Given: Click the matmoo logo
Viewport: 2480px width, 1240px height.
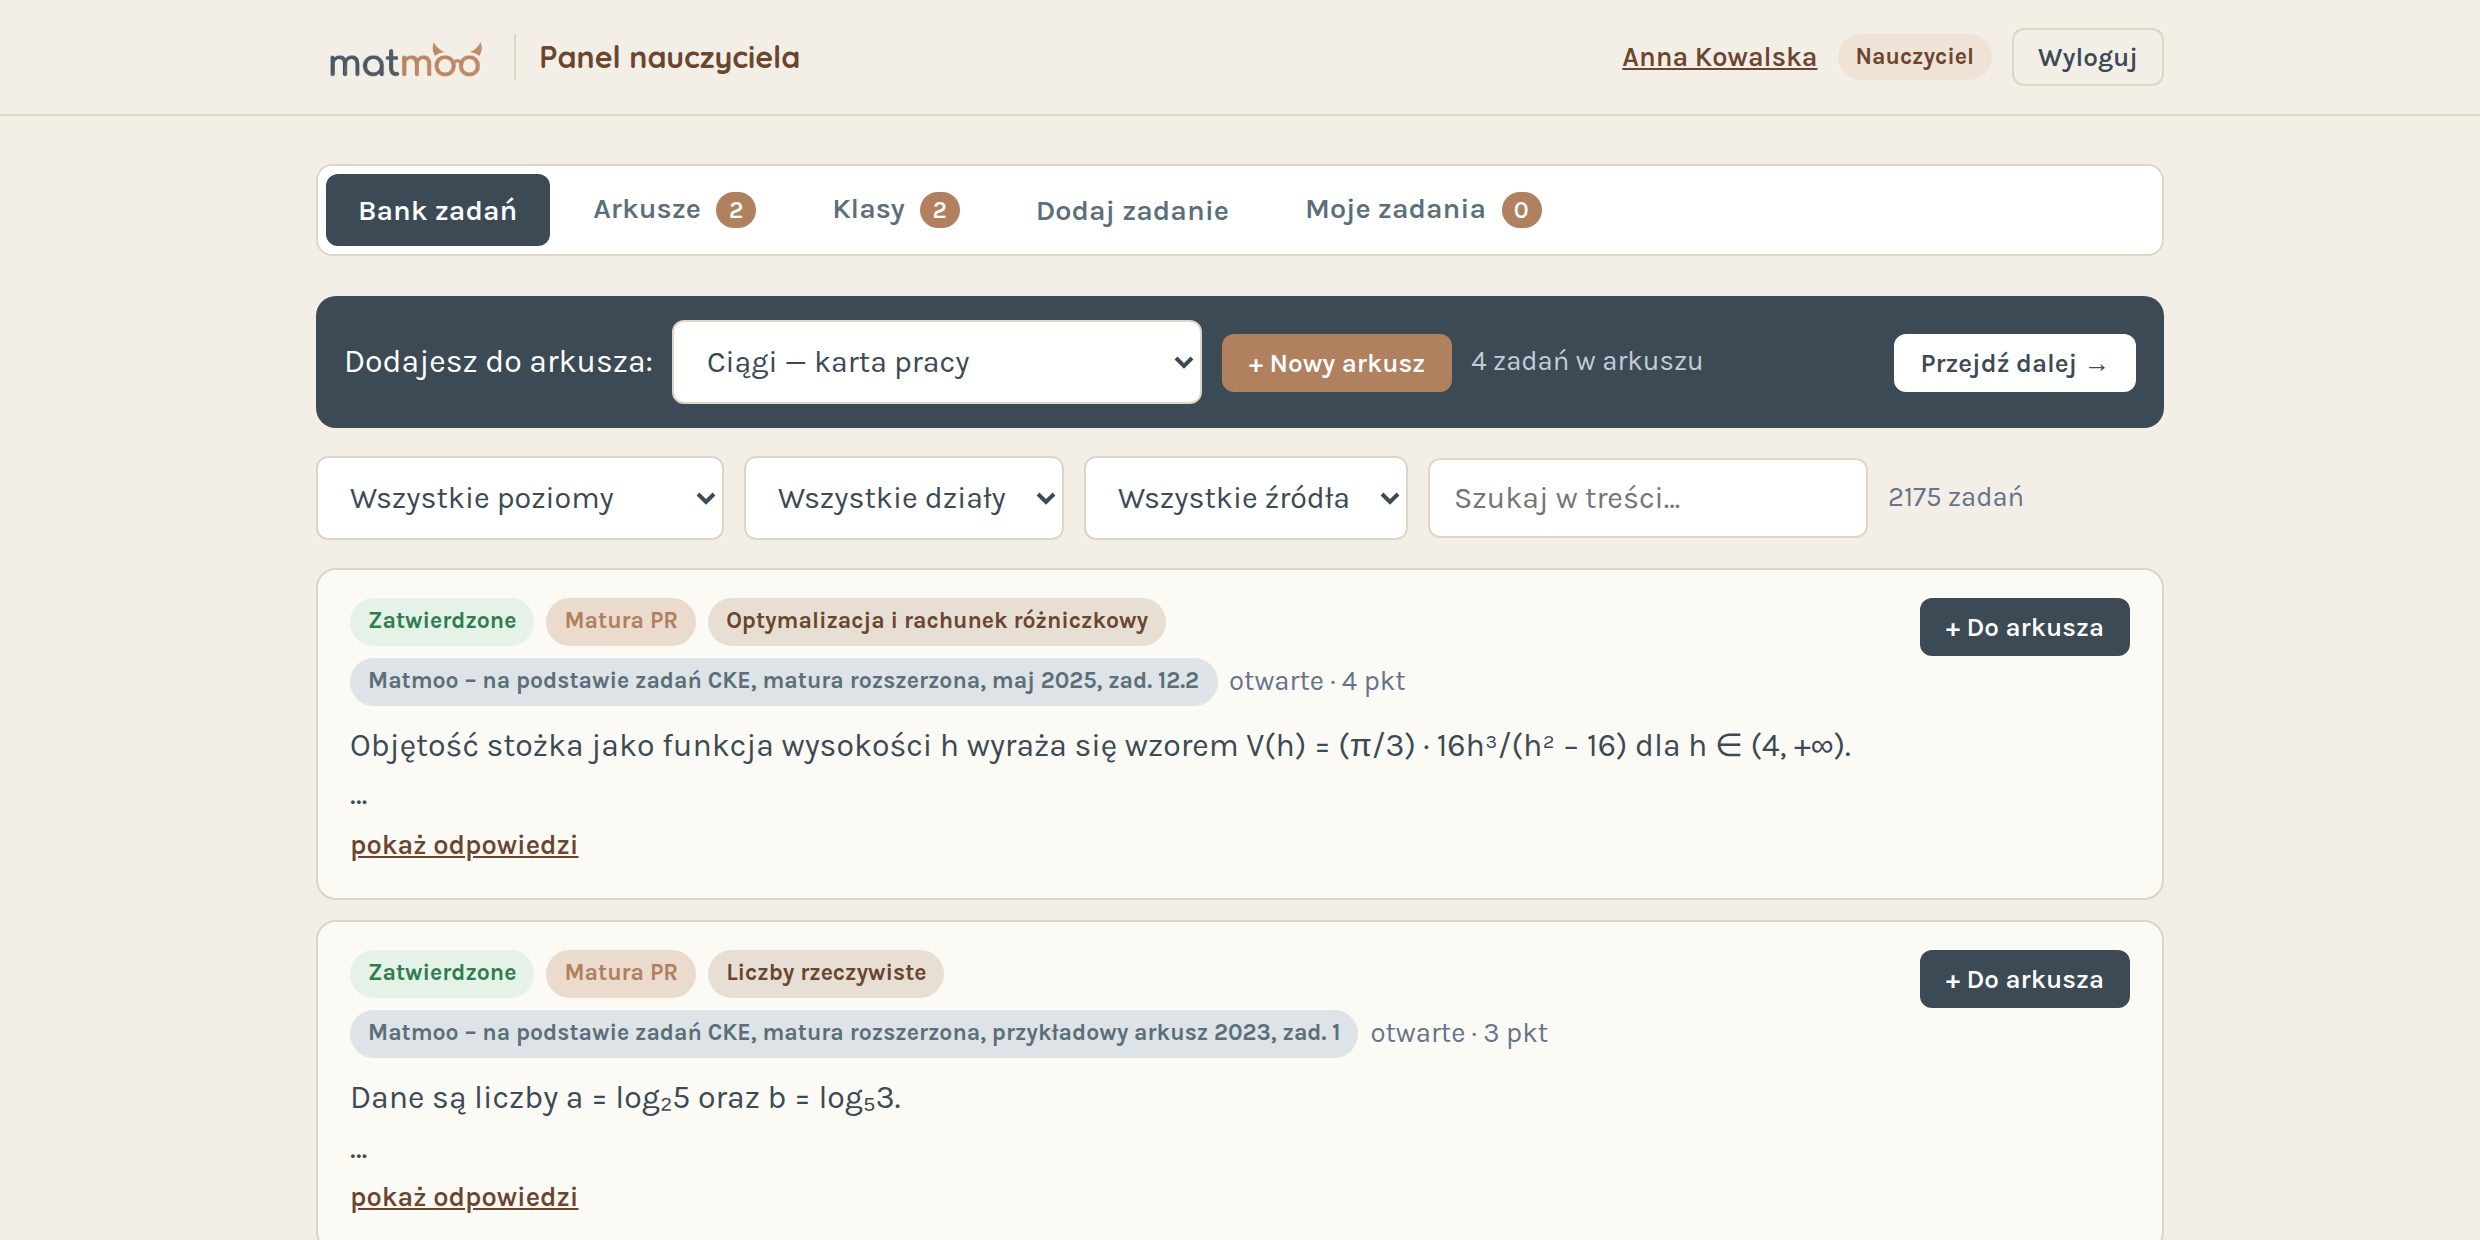Looking at the screenshot, I should coord(405,59).
